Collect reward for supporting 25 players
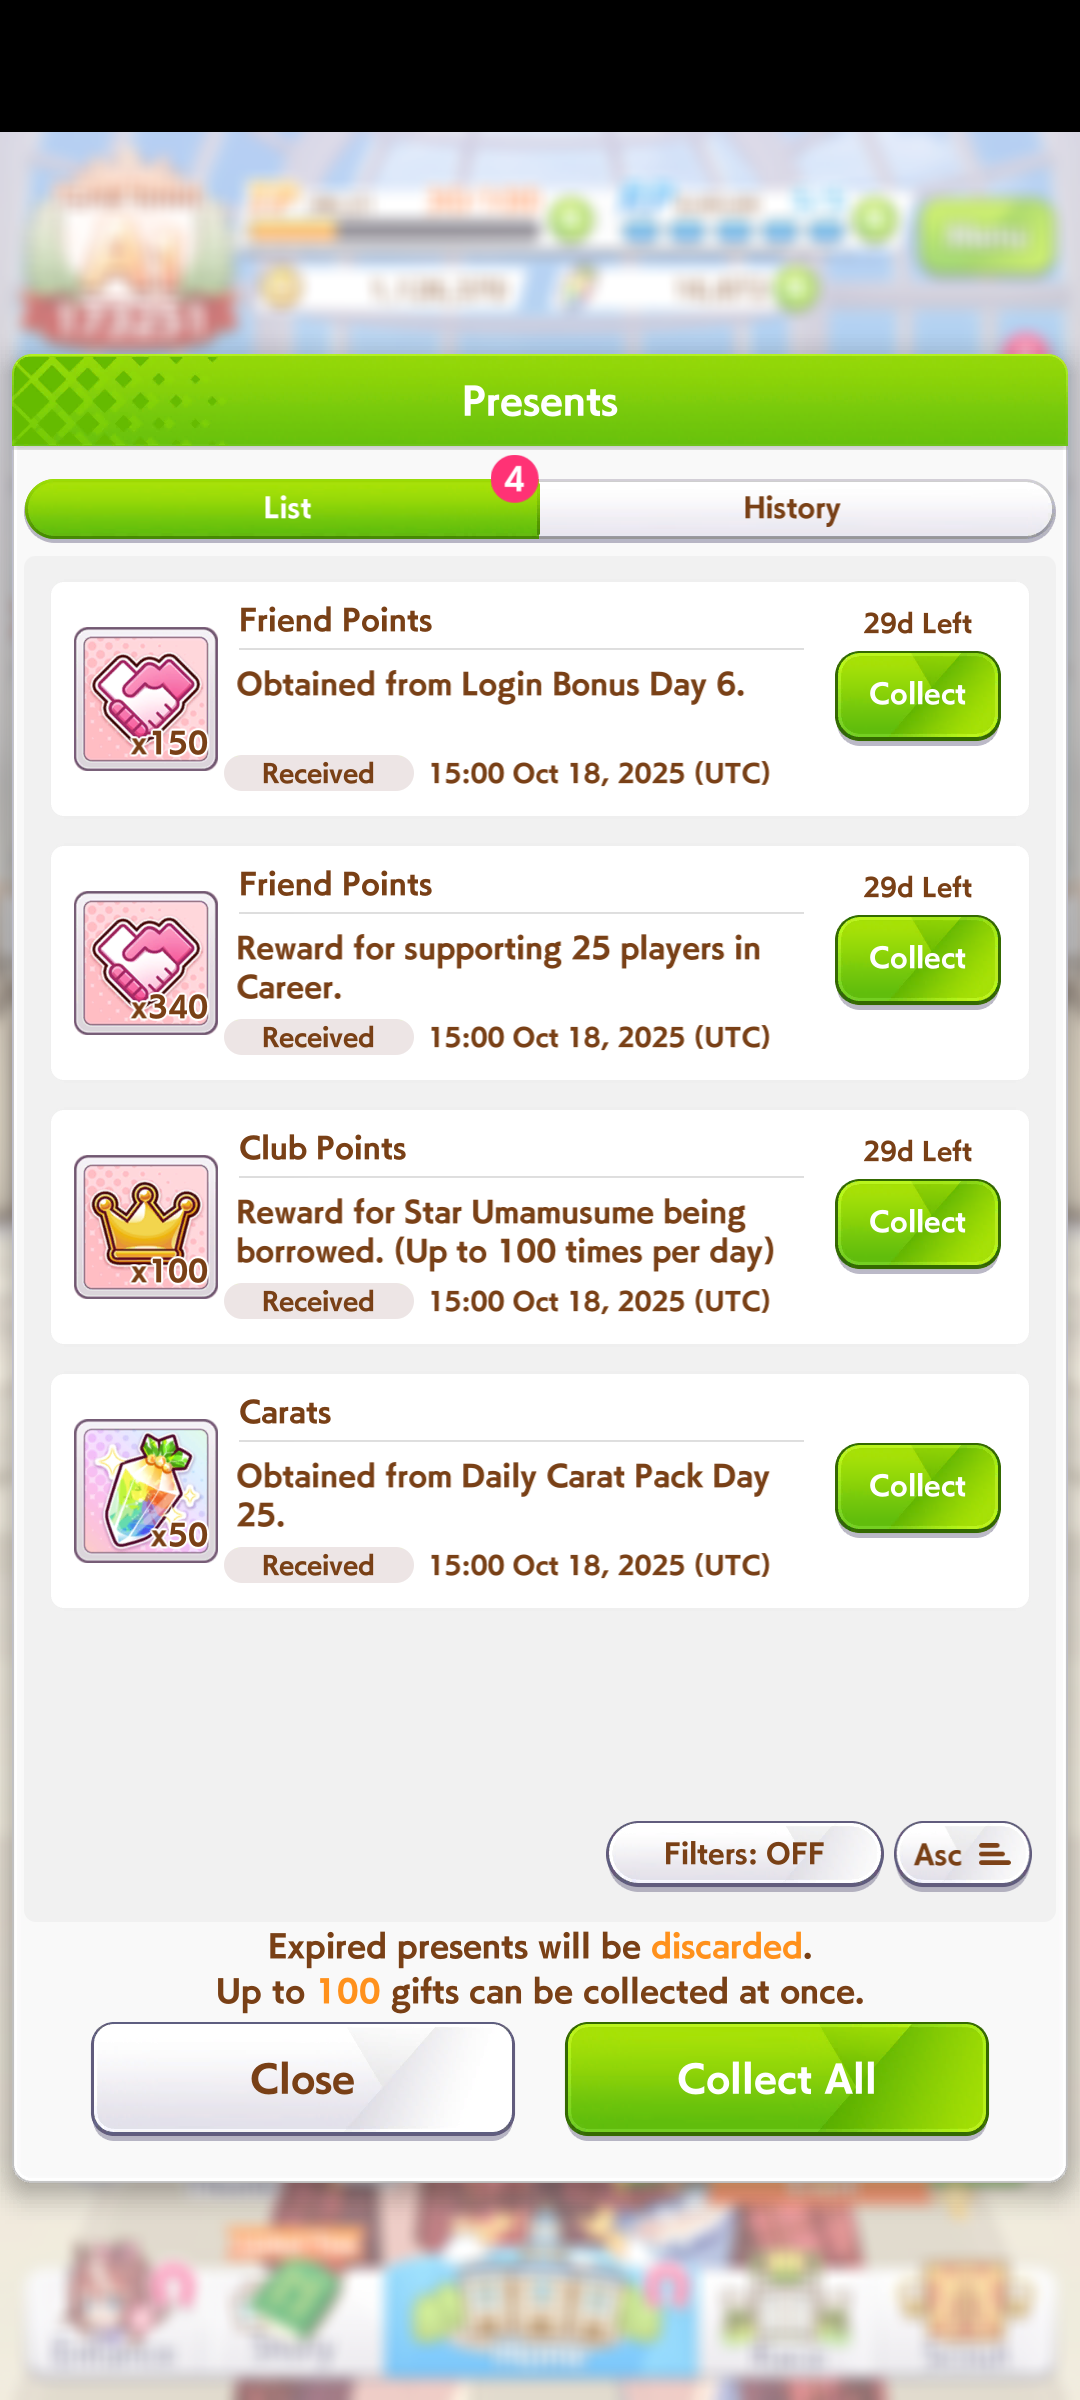 (x=917, y=959)
